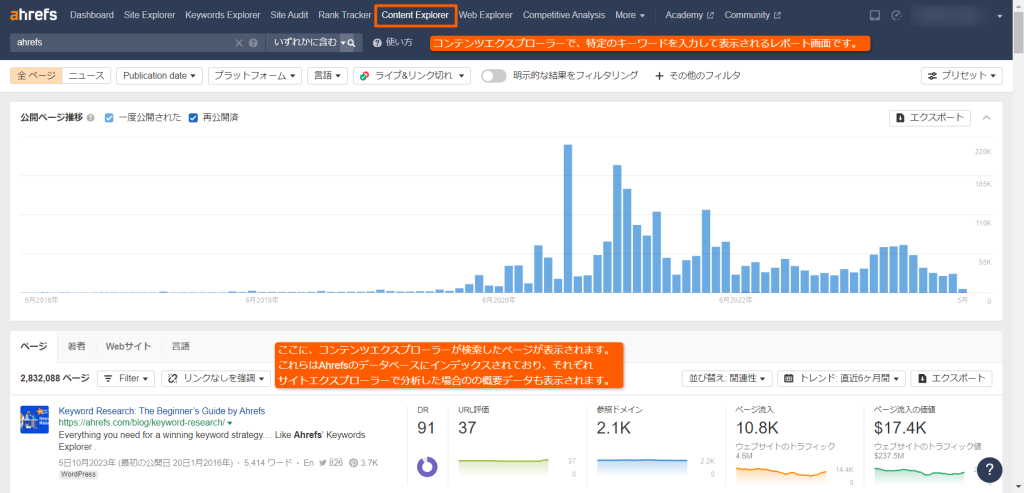Click the info icon beside 公開ページ推移
The height and width of the screenshot is (493, 1024).
91,118
